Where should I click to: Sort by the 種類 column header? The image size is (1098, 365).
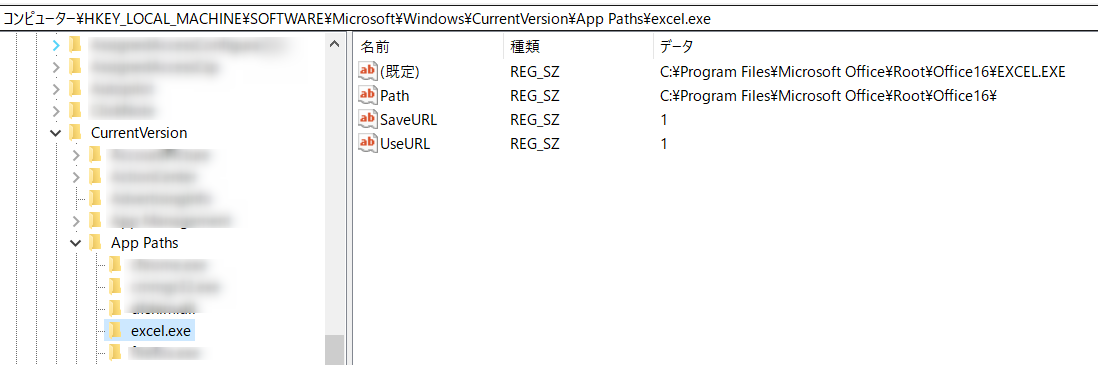pos(525,47)
